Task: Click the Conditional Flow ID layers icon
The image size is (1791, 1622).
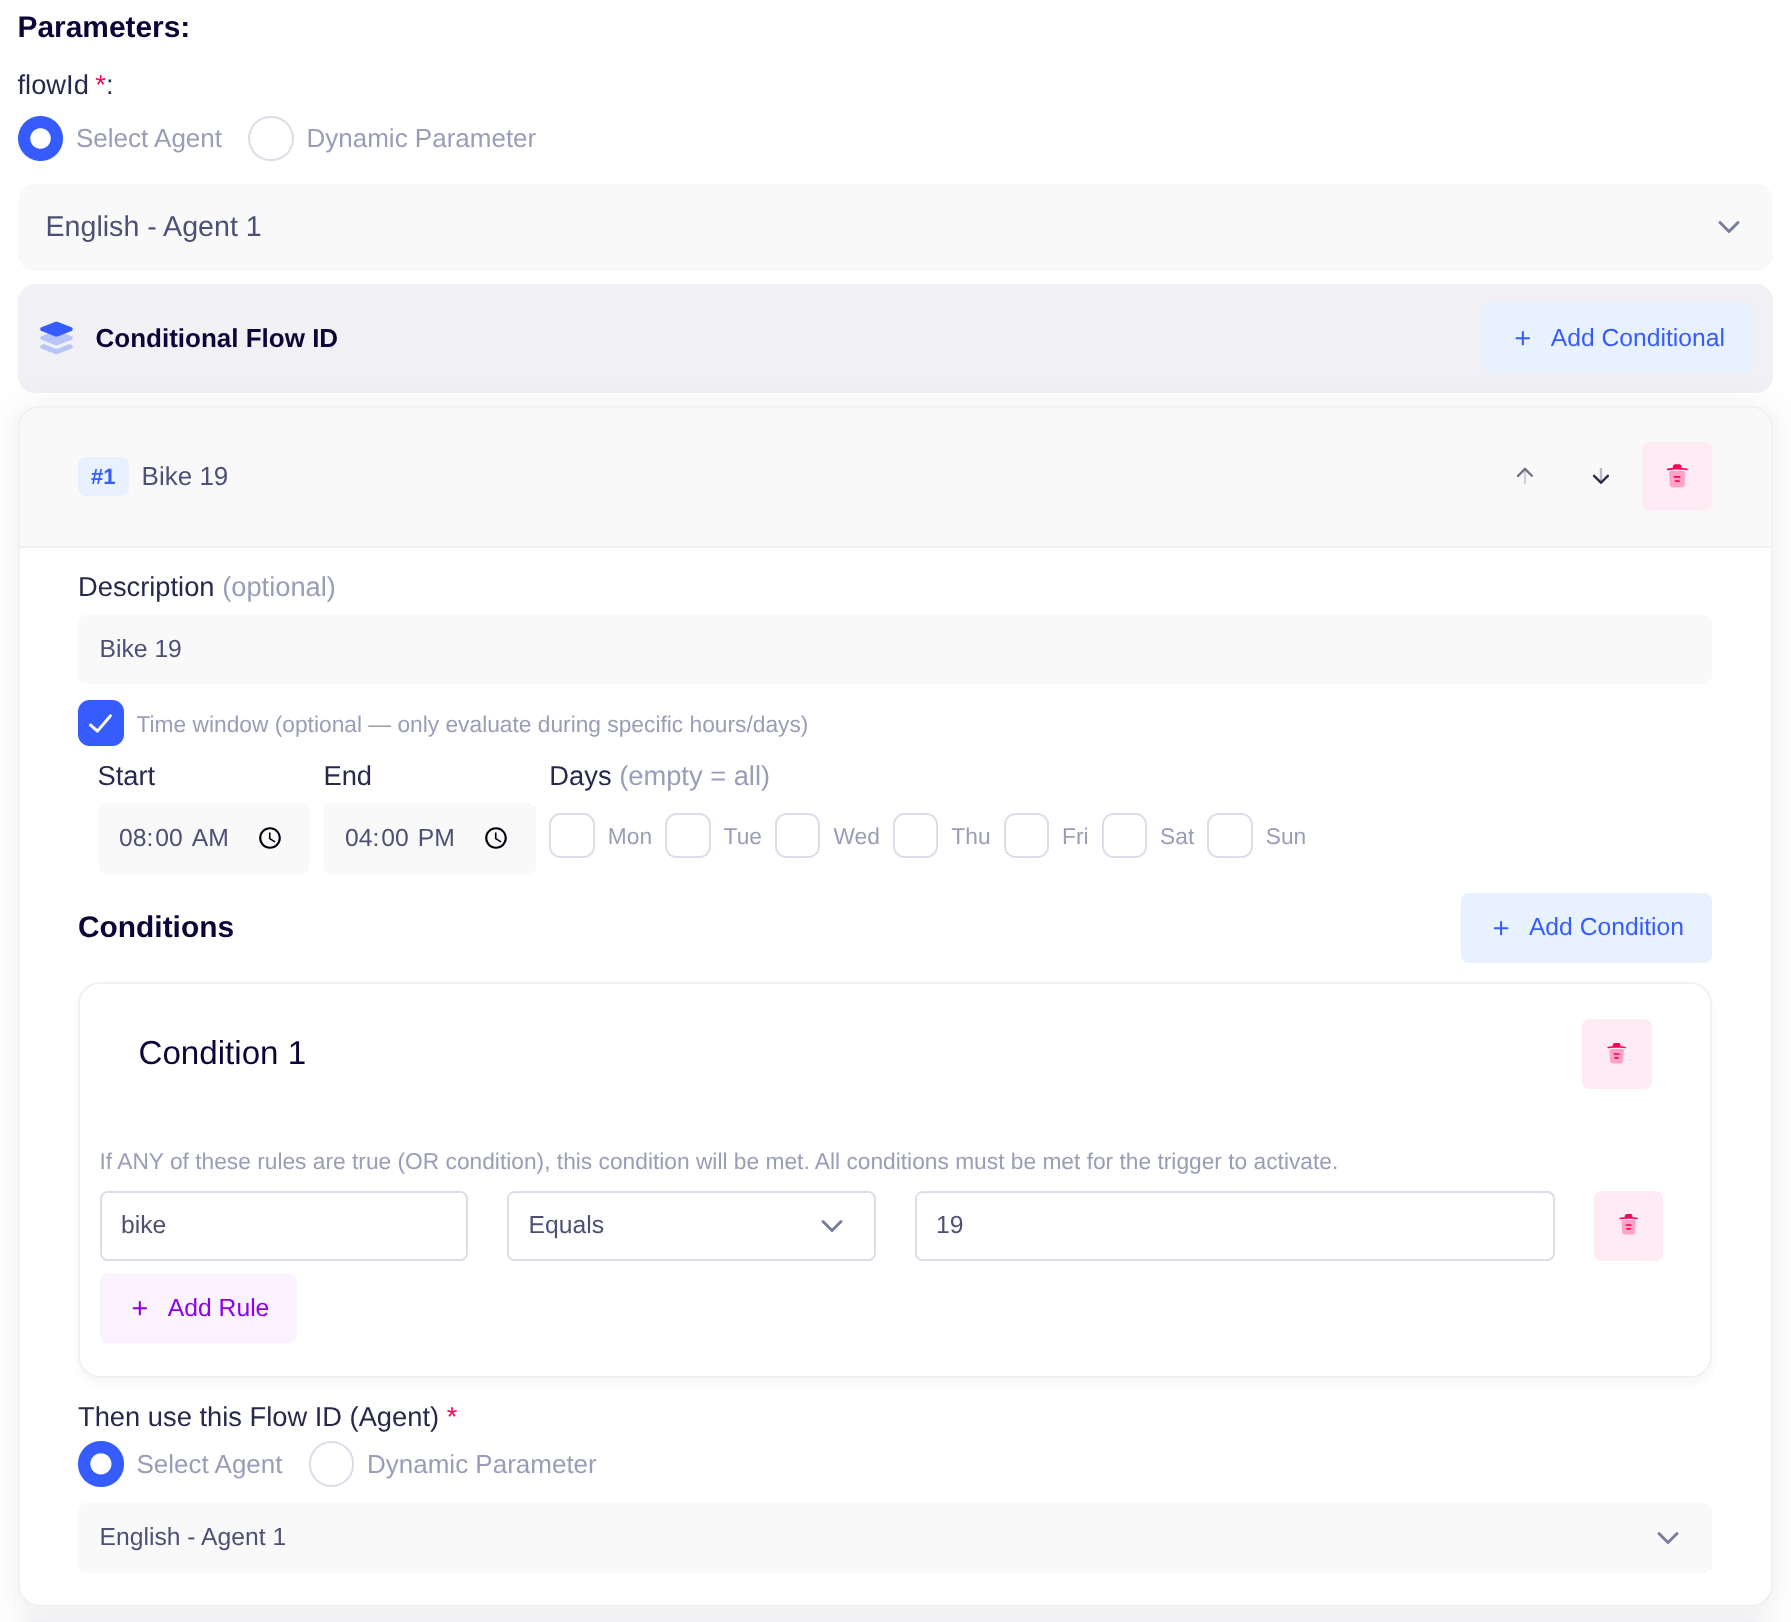Action: (x=57, y=338)
